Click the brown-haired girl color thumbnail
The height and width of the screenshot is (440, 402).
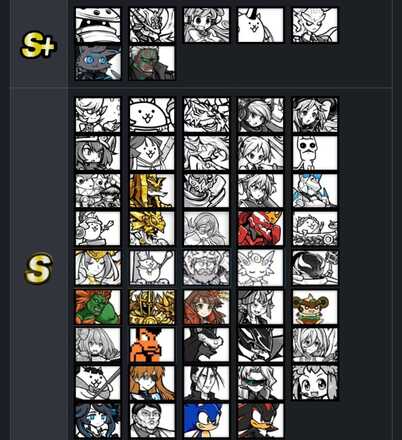pyautogui.click(x=206, y=307)
